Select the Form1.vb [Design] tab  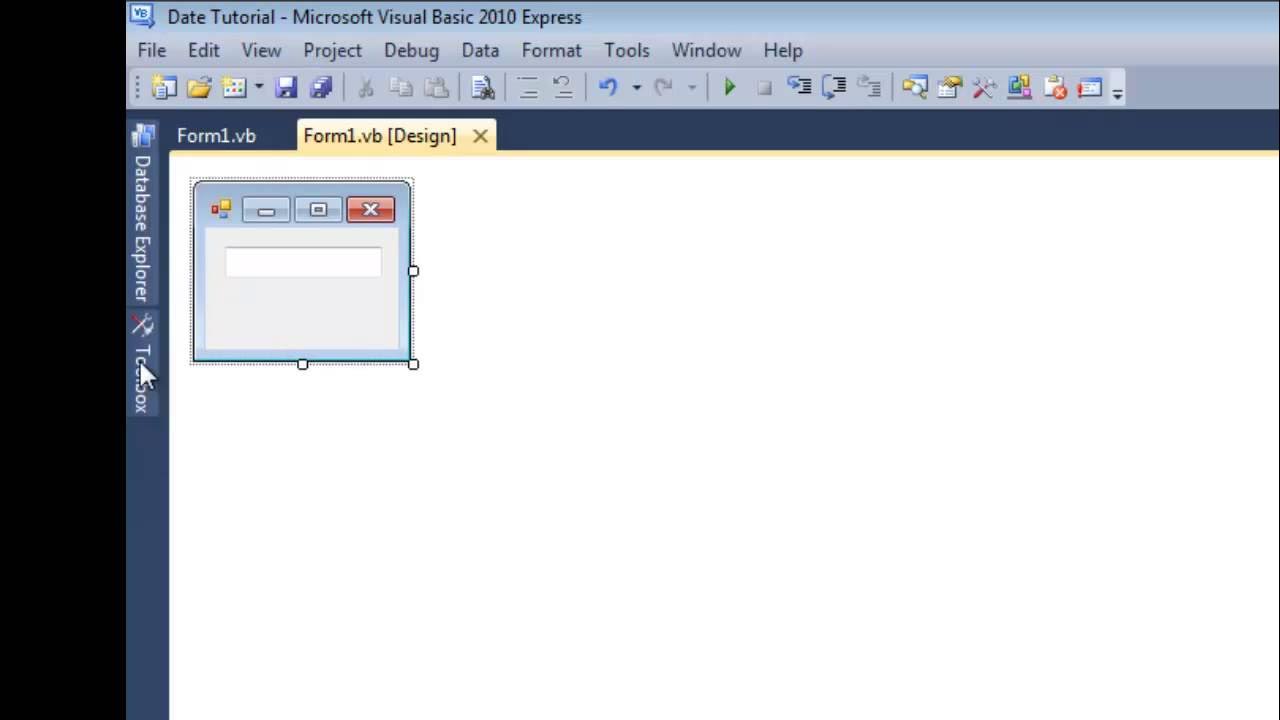click(379, 136)
